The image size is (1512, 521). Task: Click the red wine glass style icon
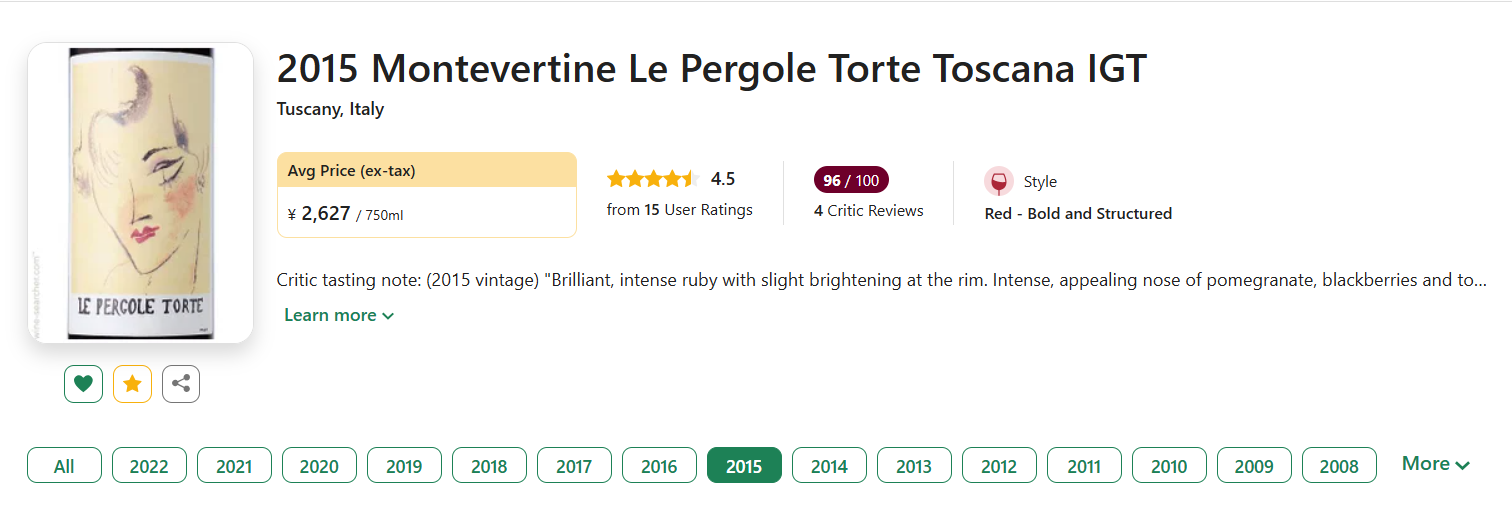pyautogui.click(x=998, y=182)
